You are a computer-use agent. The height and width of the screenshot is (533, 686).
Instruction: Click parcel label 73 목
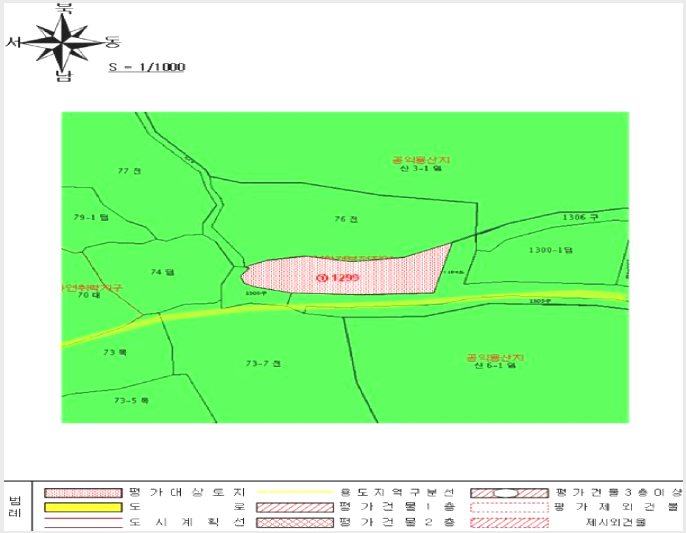tap(115, 352)
